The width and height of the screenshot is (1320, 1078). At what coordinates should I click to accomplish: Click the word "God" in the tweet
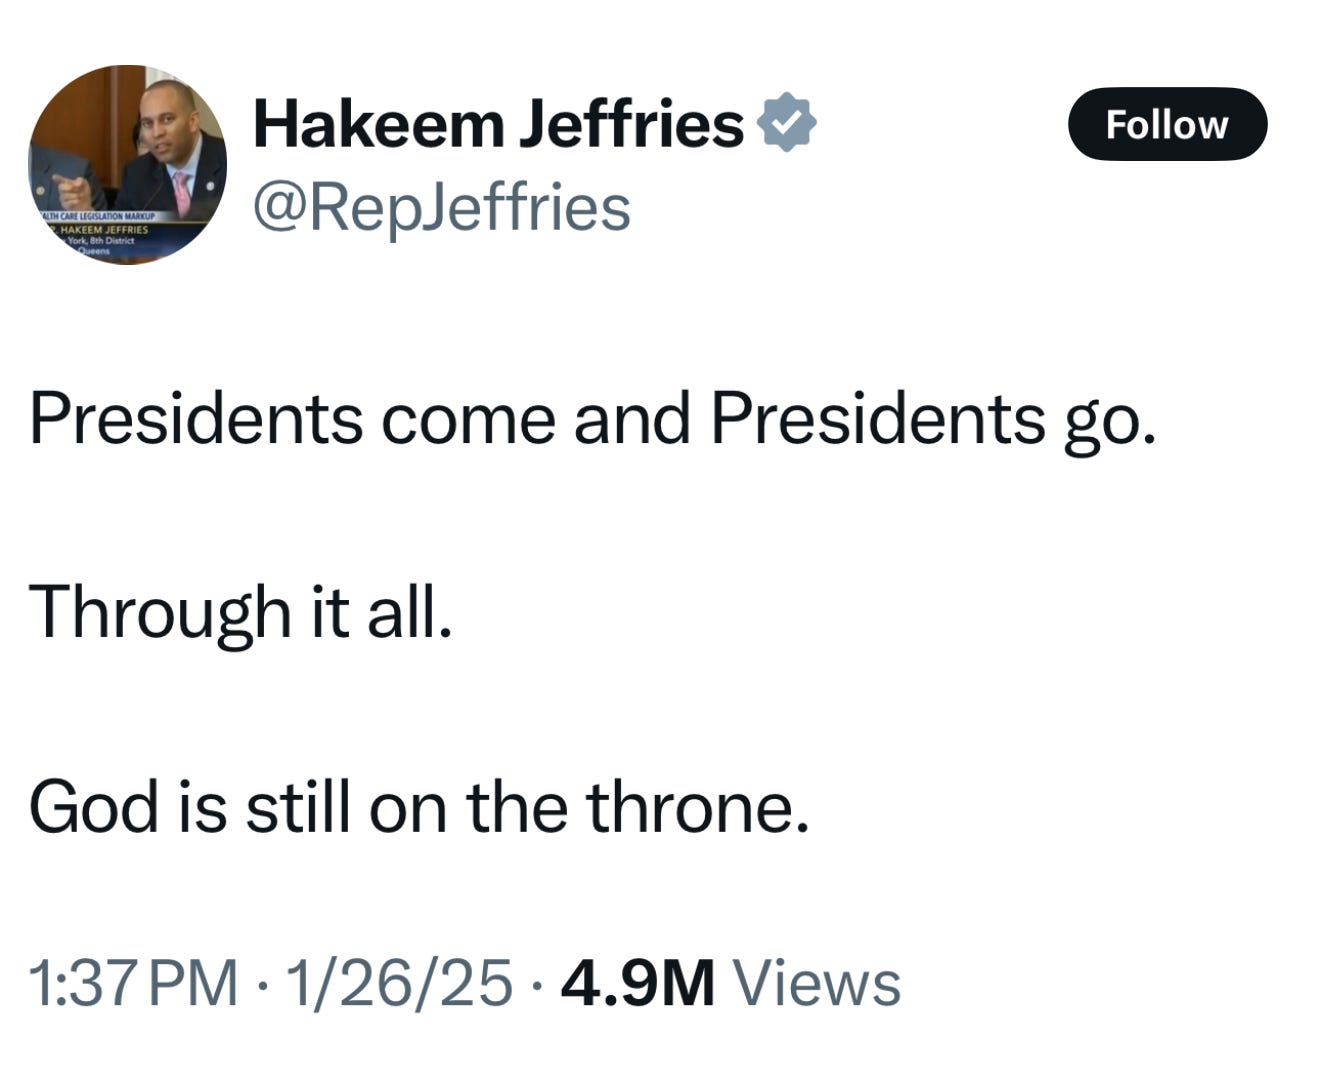tap(95, 806)
